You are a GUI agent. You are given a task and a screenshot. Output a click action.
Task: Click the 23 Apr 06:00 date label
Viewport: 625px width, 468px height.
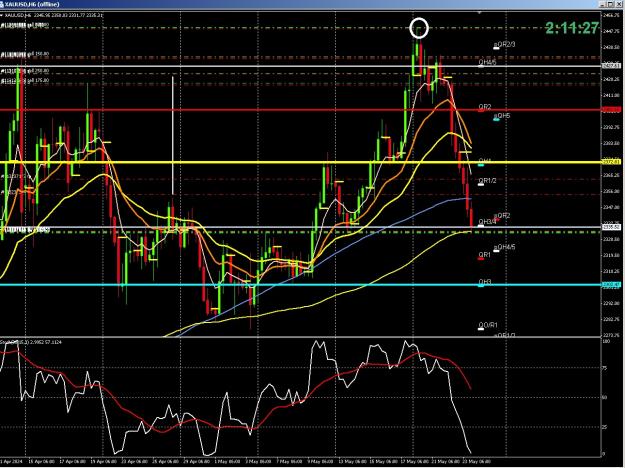pos(134,461)
